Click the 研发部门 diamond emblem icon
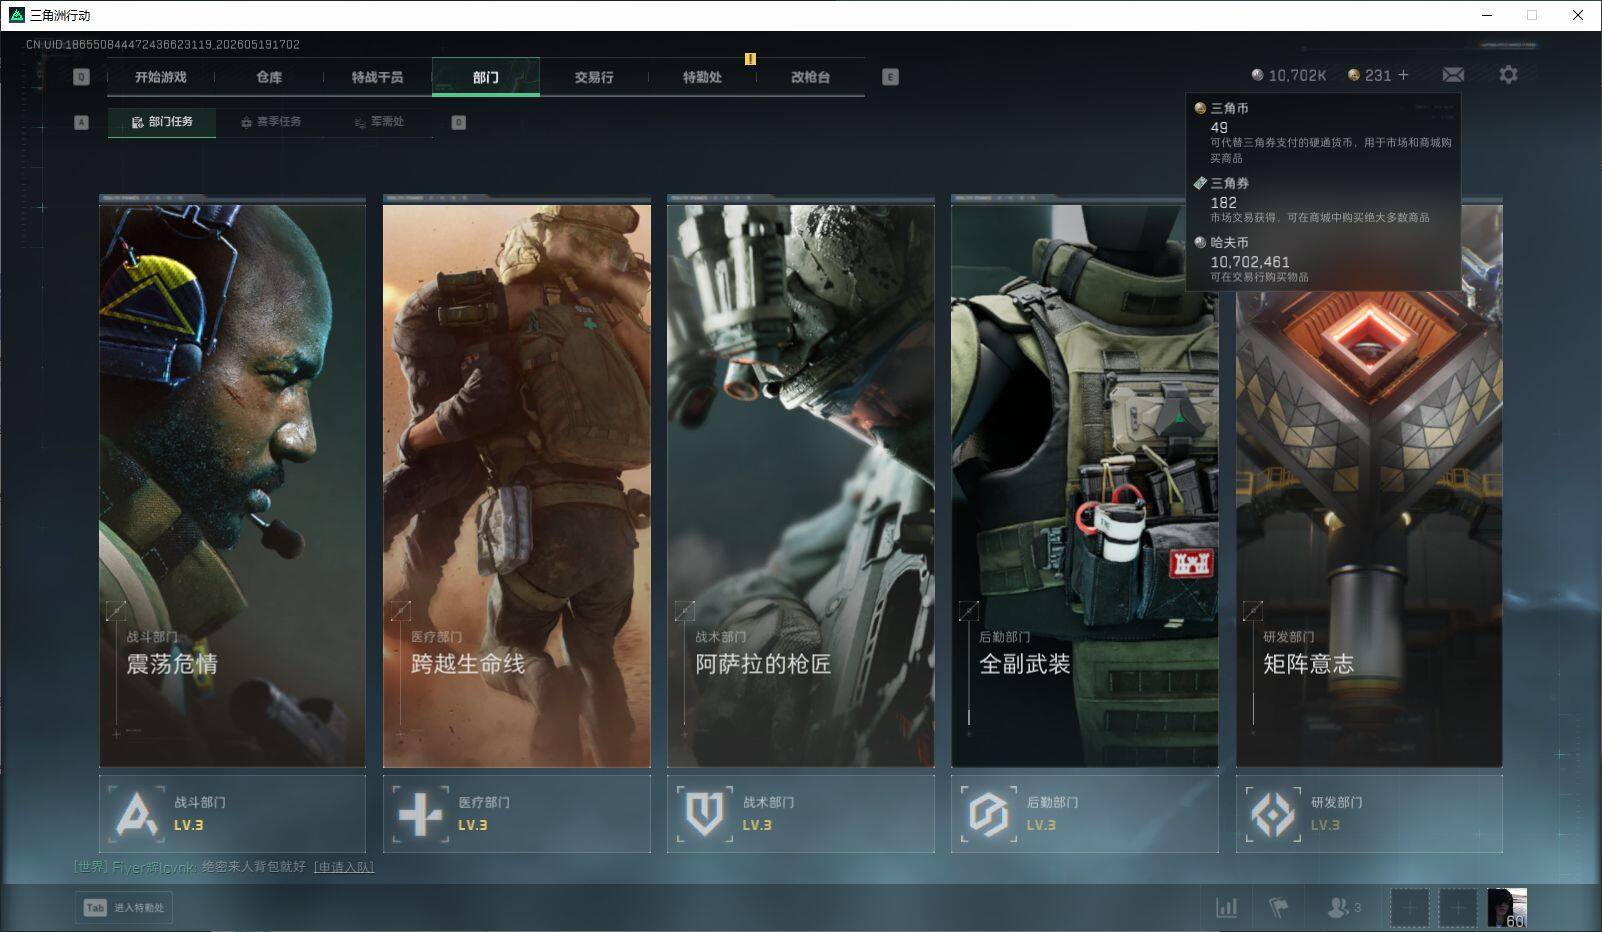This screenshot has width=1602, height=932. [1273, 814]
